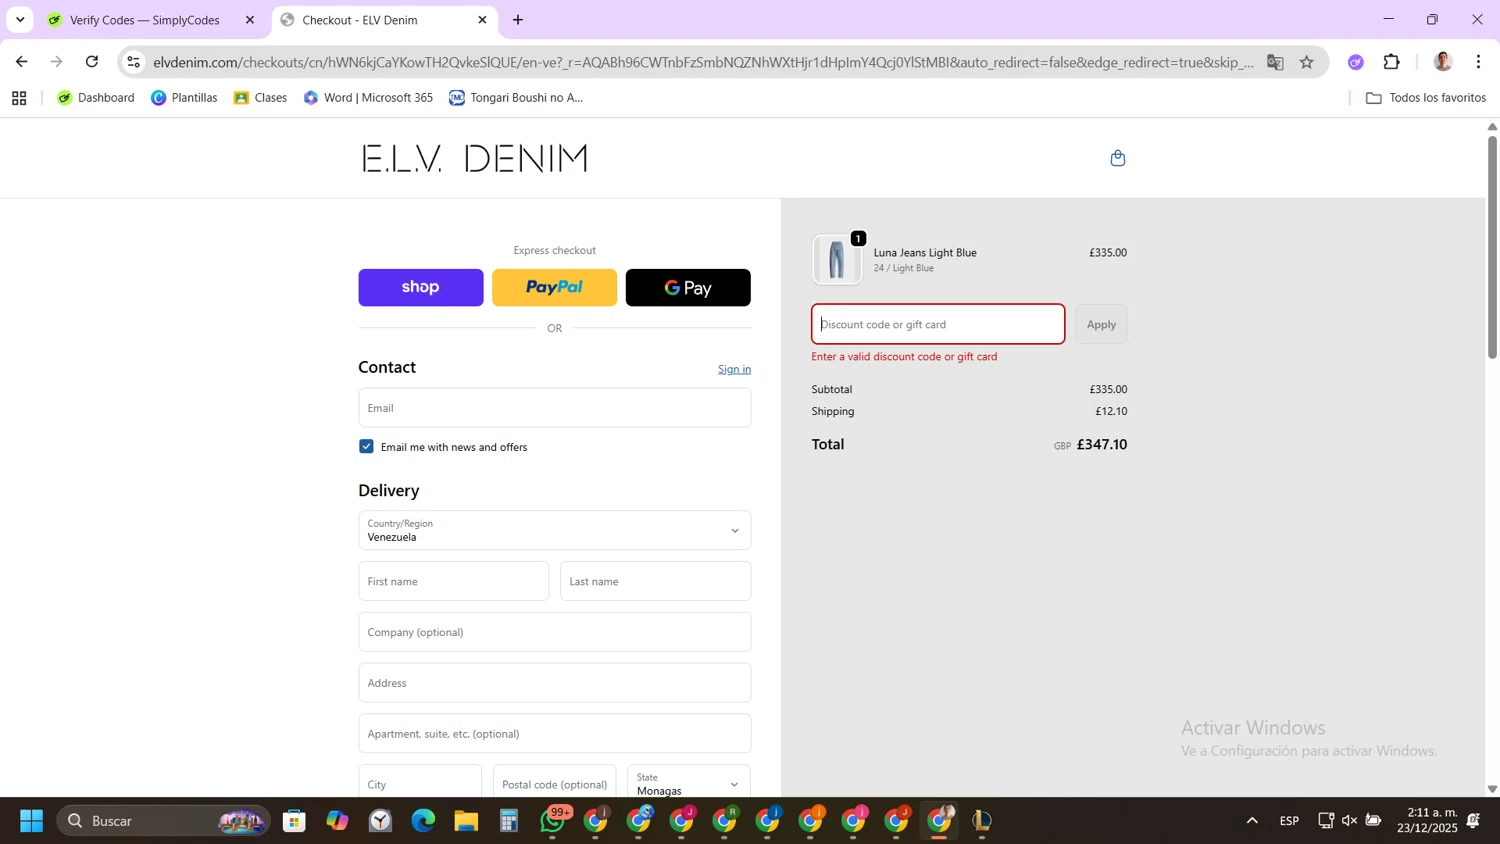
Task: Click the Address field
Action: pos(555,683)
